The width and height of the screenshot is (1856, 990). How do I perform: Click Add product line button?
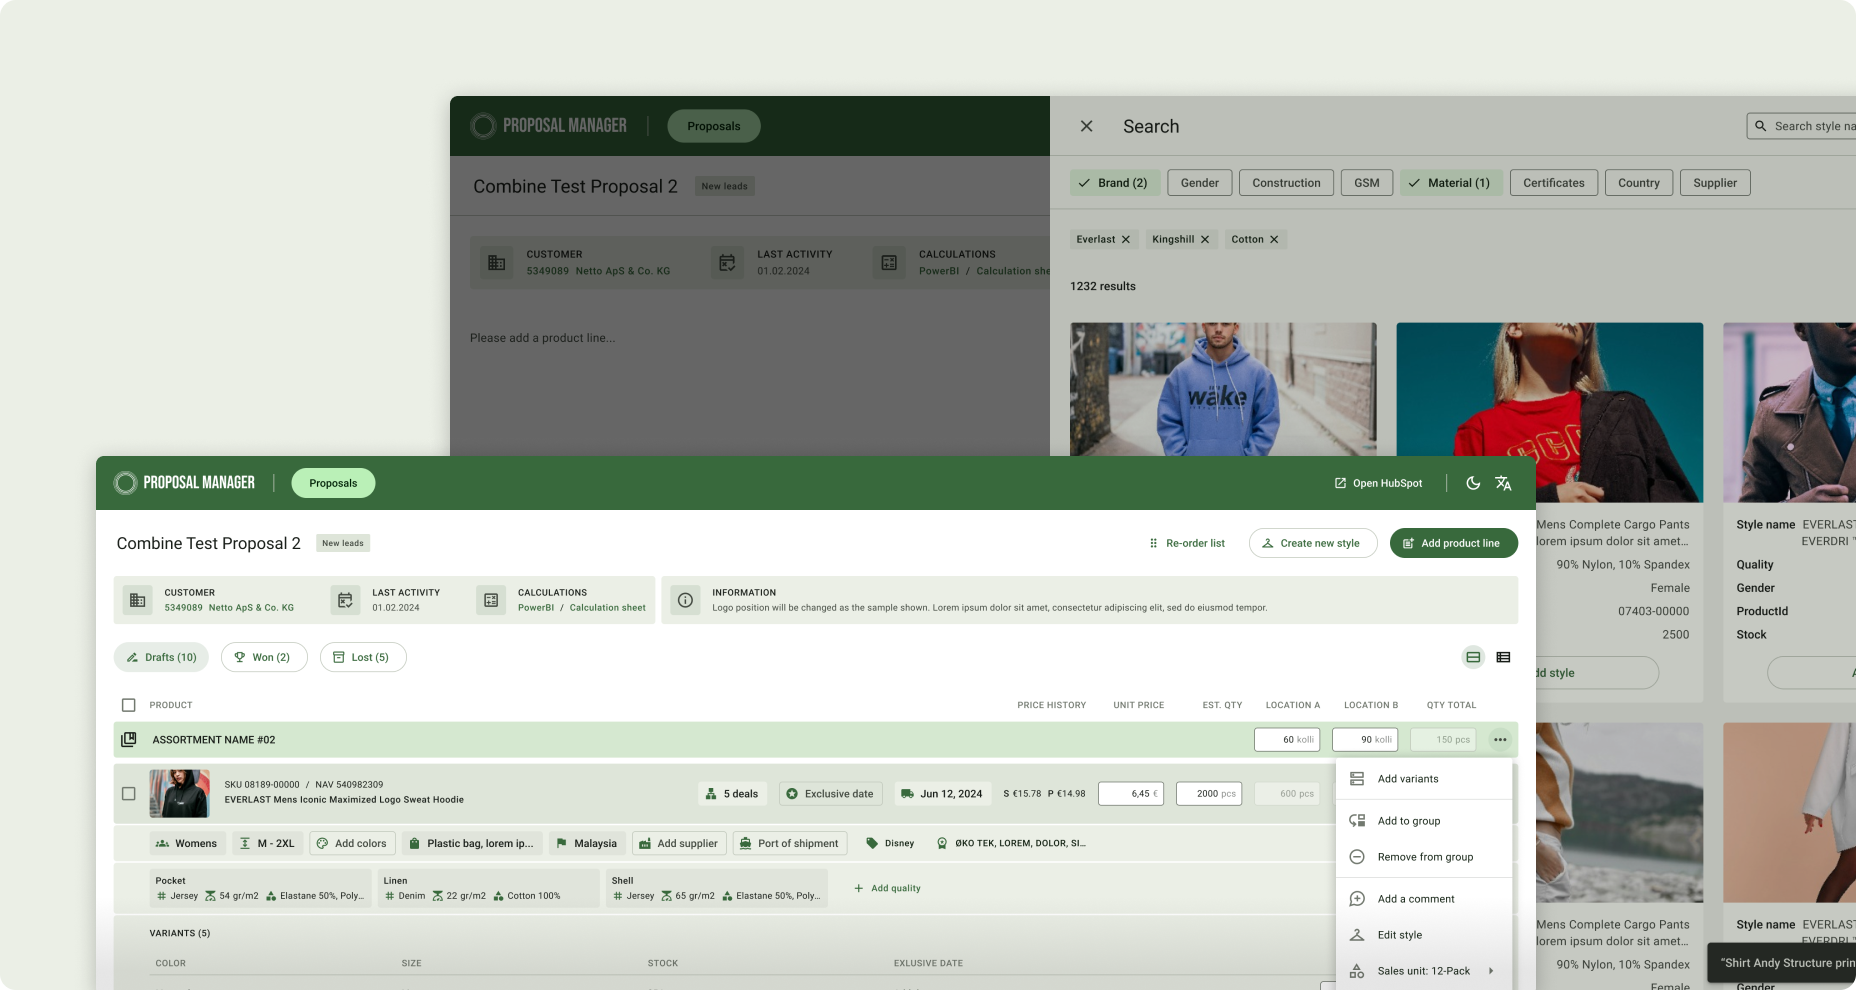(x=1454, y=543)
